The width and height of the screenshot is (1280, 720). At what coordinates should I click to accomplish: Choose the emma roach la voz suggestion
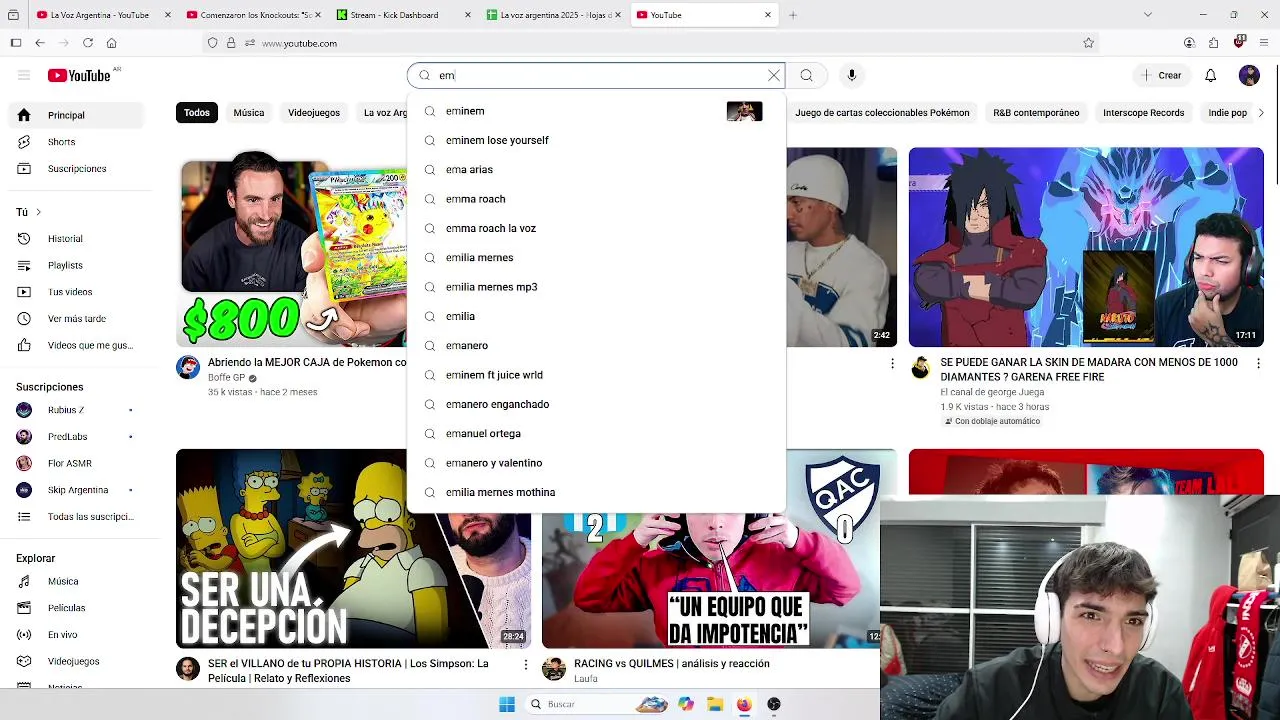[x=596, y=228]
